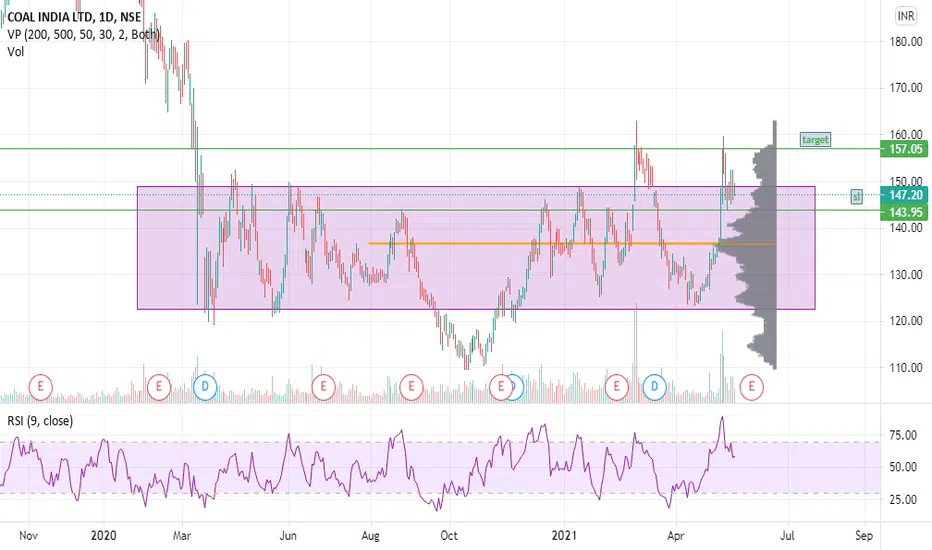Click the 50.00 RSI axis label
The image size is (932, 550).
pos(902,467)
